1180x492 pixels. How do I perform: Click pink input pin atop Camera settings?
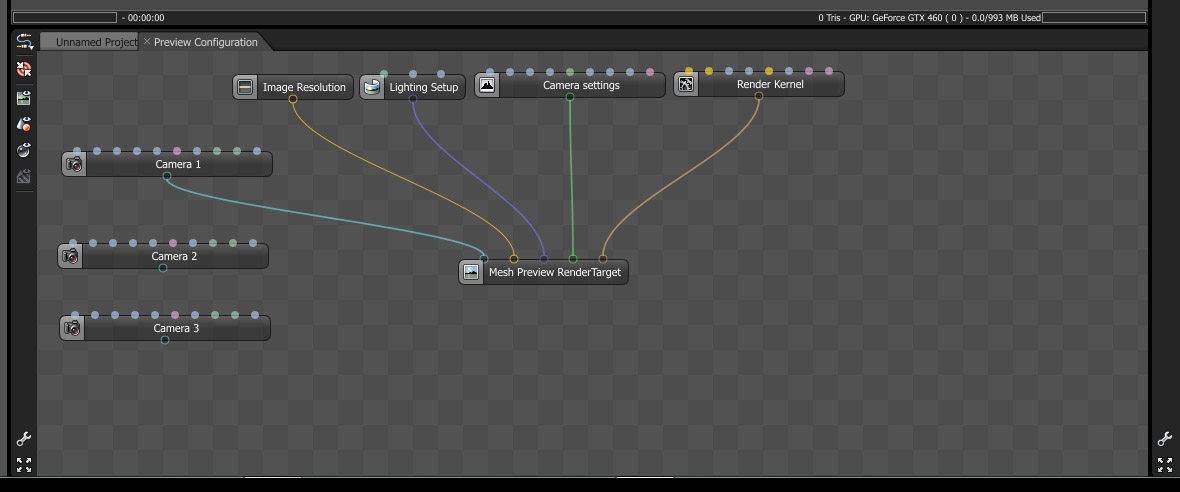coord(650,72)
